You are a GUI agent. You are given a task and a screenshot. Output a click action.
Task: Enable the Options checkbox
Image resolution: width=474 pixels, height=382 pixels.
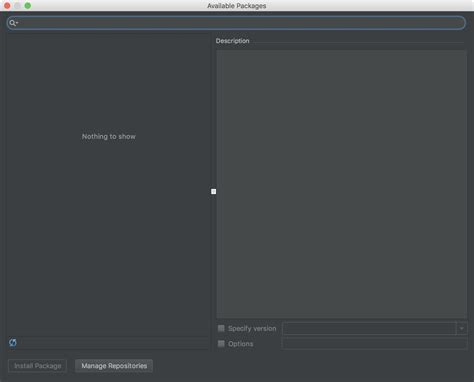pyautogui.click(x=221, y=344)
